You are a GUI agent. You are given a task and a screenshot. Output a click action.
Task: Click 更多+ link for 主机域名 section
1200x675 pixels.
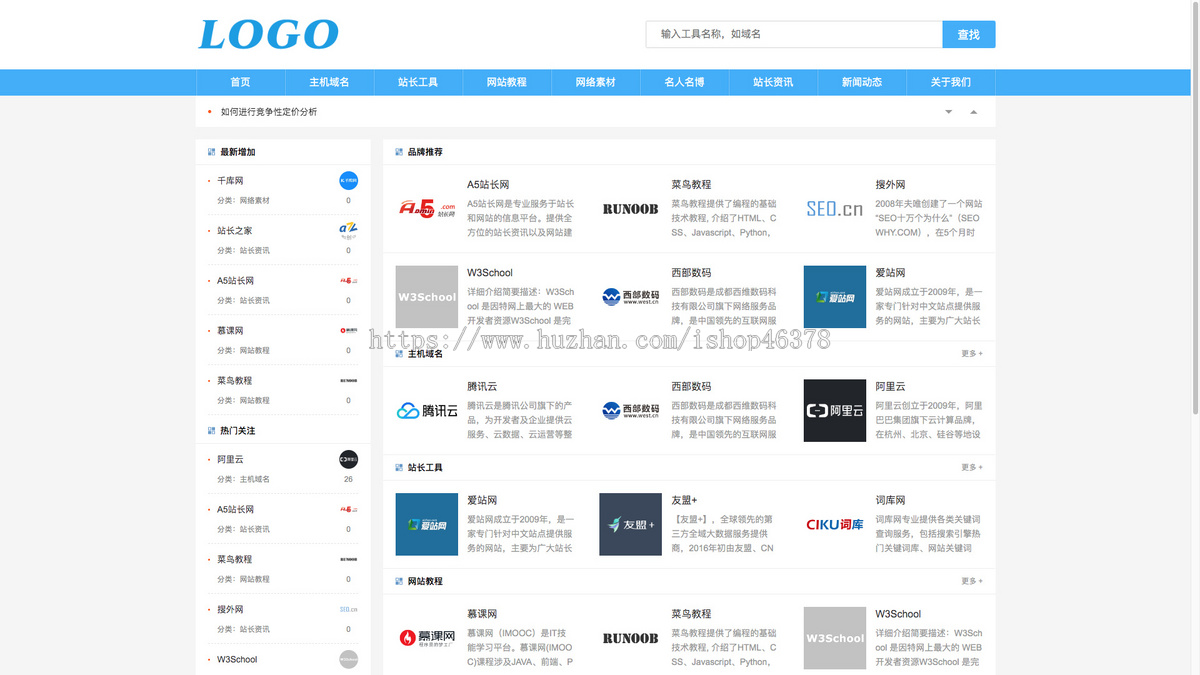tap(972, 354)
